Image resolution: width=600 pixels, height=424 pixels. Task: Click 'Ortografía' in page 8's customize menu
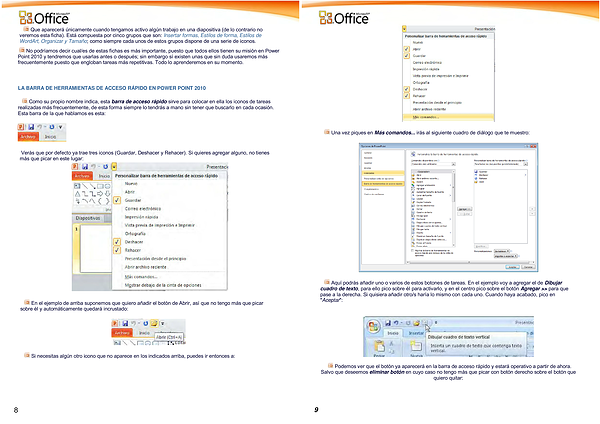click(135, 233)
